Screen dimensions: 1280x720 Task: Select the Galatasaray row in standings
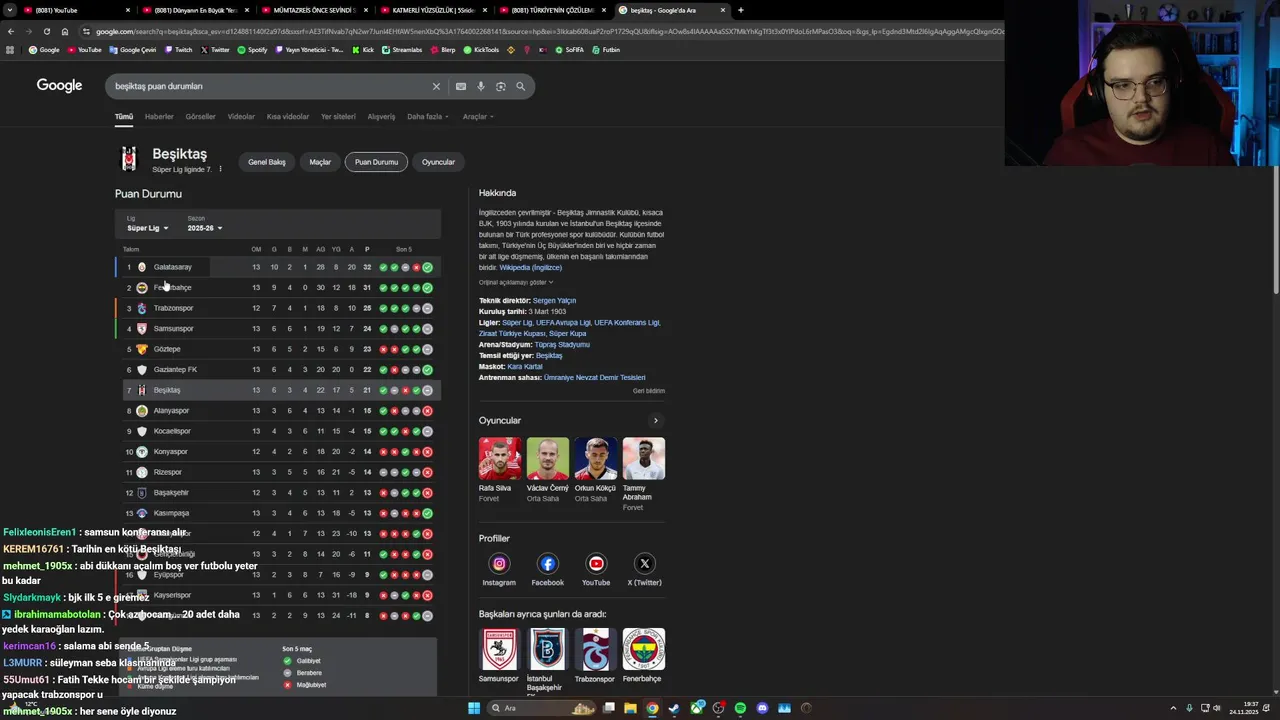pyautogui.click(x=278, y=267)
